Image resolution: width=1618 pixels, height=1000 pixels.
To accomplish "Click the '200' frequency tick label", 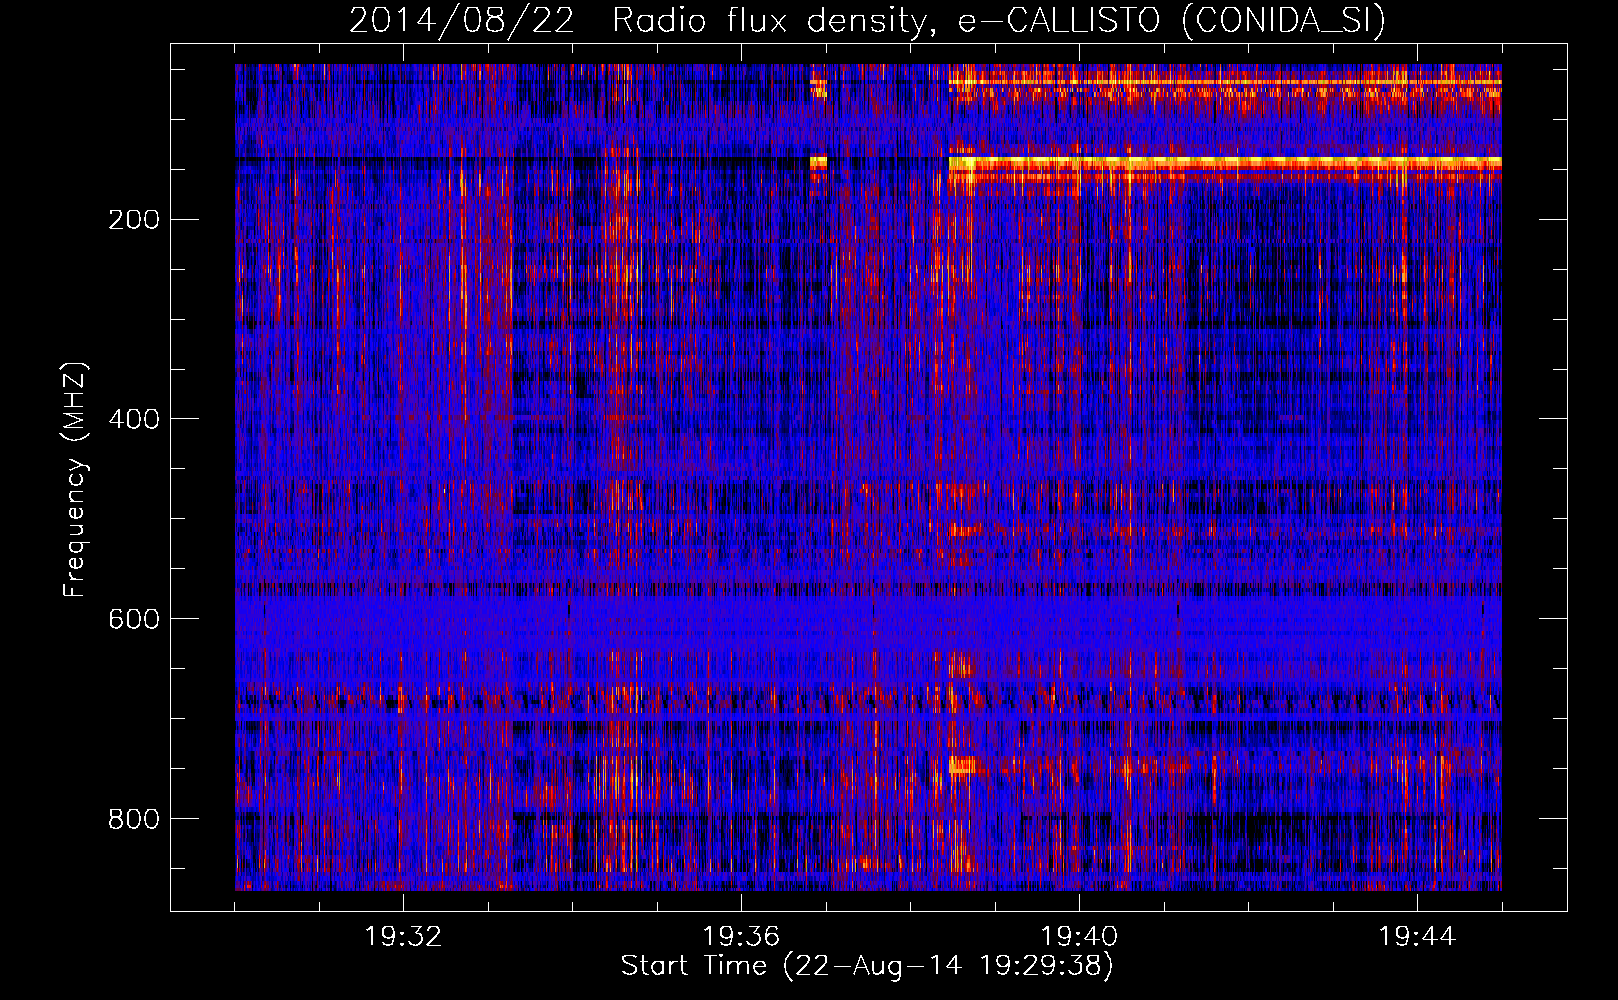I will (x=133, y=219).
